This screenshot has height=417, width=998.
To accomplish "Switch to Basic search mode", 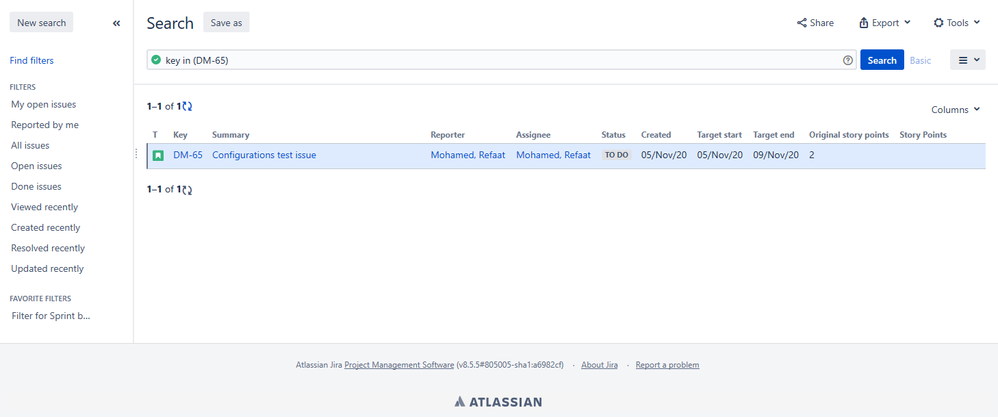I will (x=920, y=60).
